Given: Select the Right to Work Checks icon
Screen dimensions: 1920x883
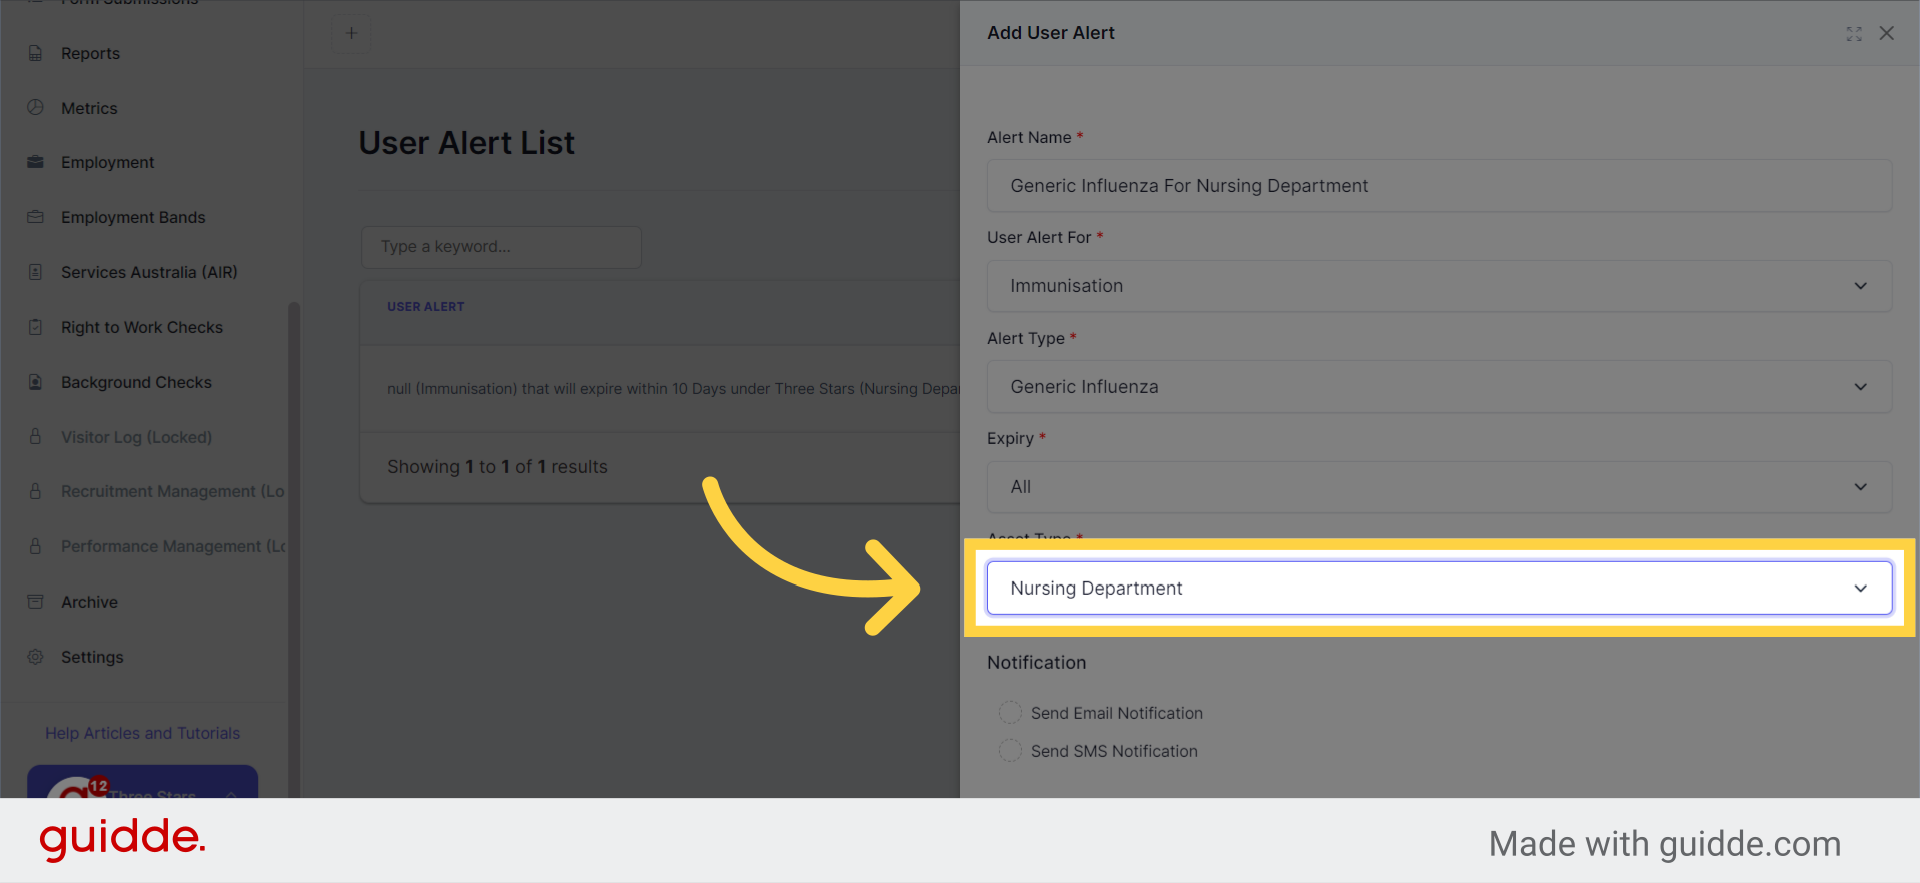Looking at the screenshot, I should (35, 327).
